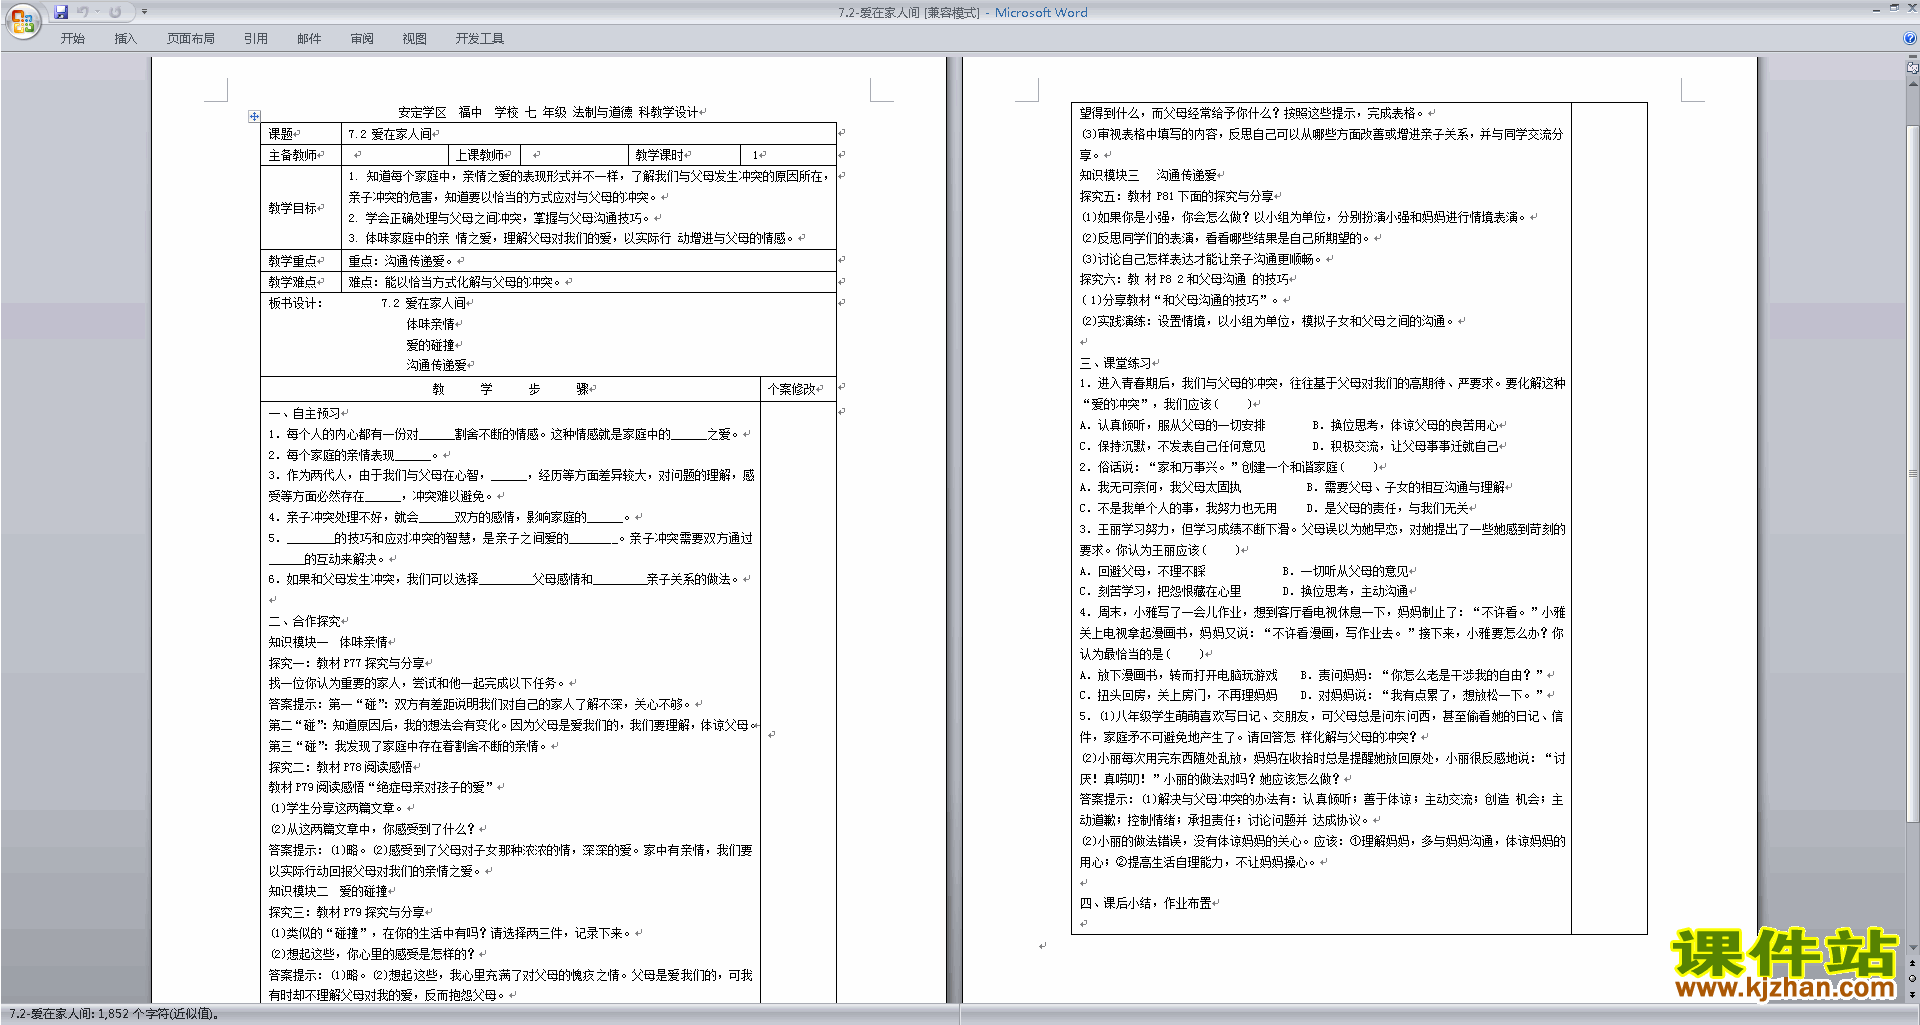Click the vertical scrollbar down arrow
The width and height of the screenshot is (1920, 1025).
coord(1913,948)
